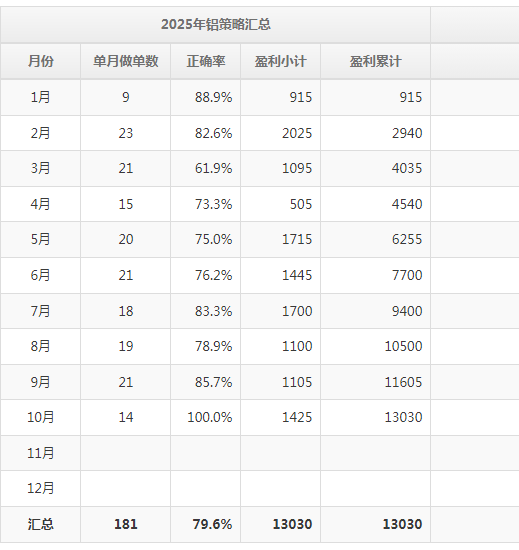Click the title cell 2025年铝策略汇总
Screen dimensions: 519x550
(x=215, y=25)
